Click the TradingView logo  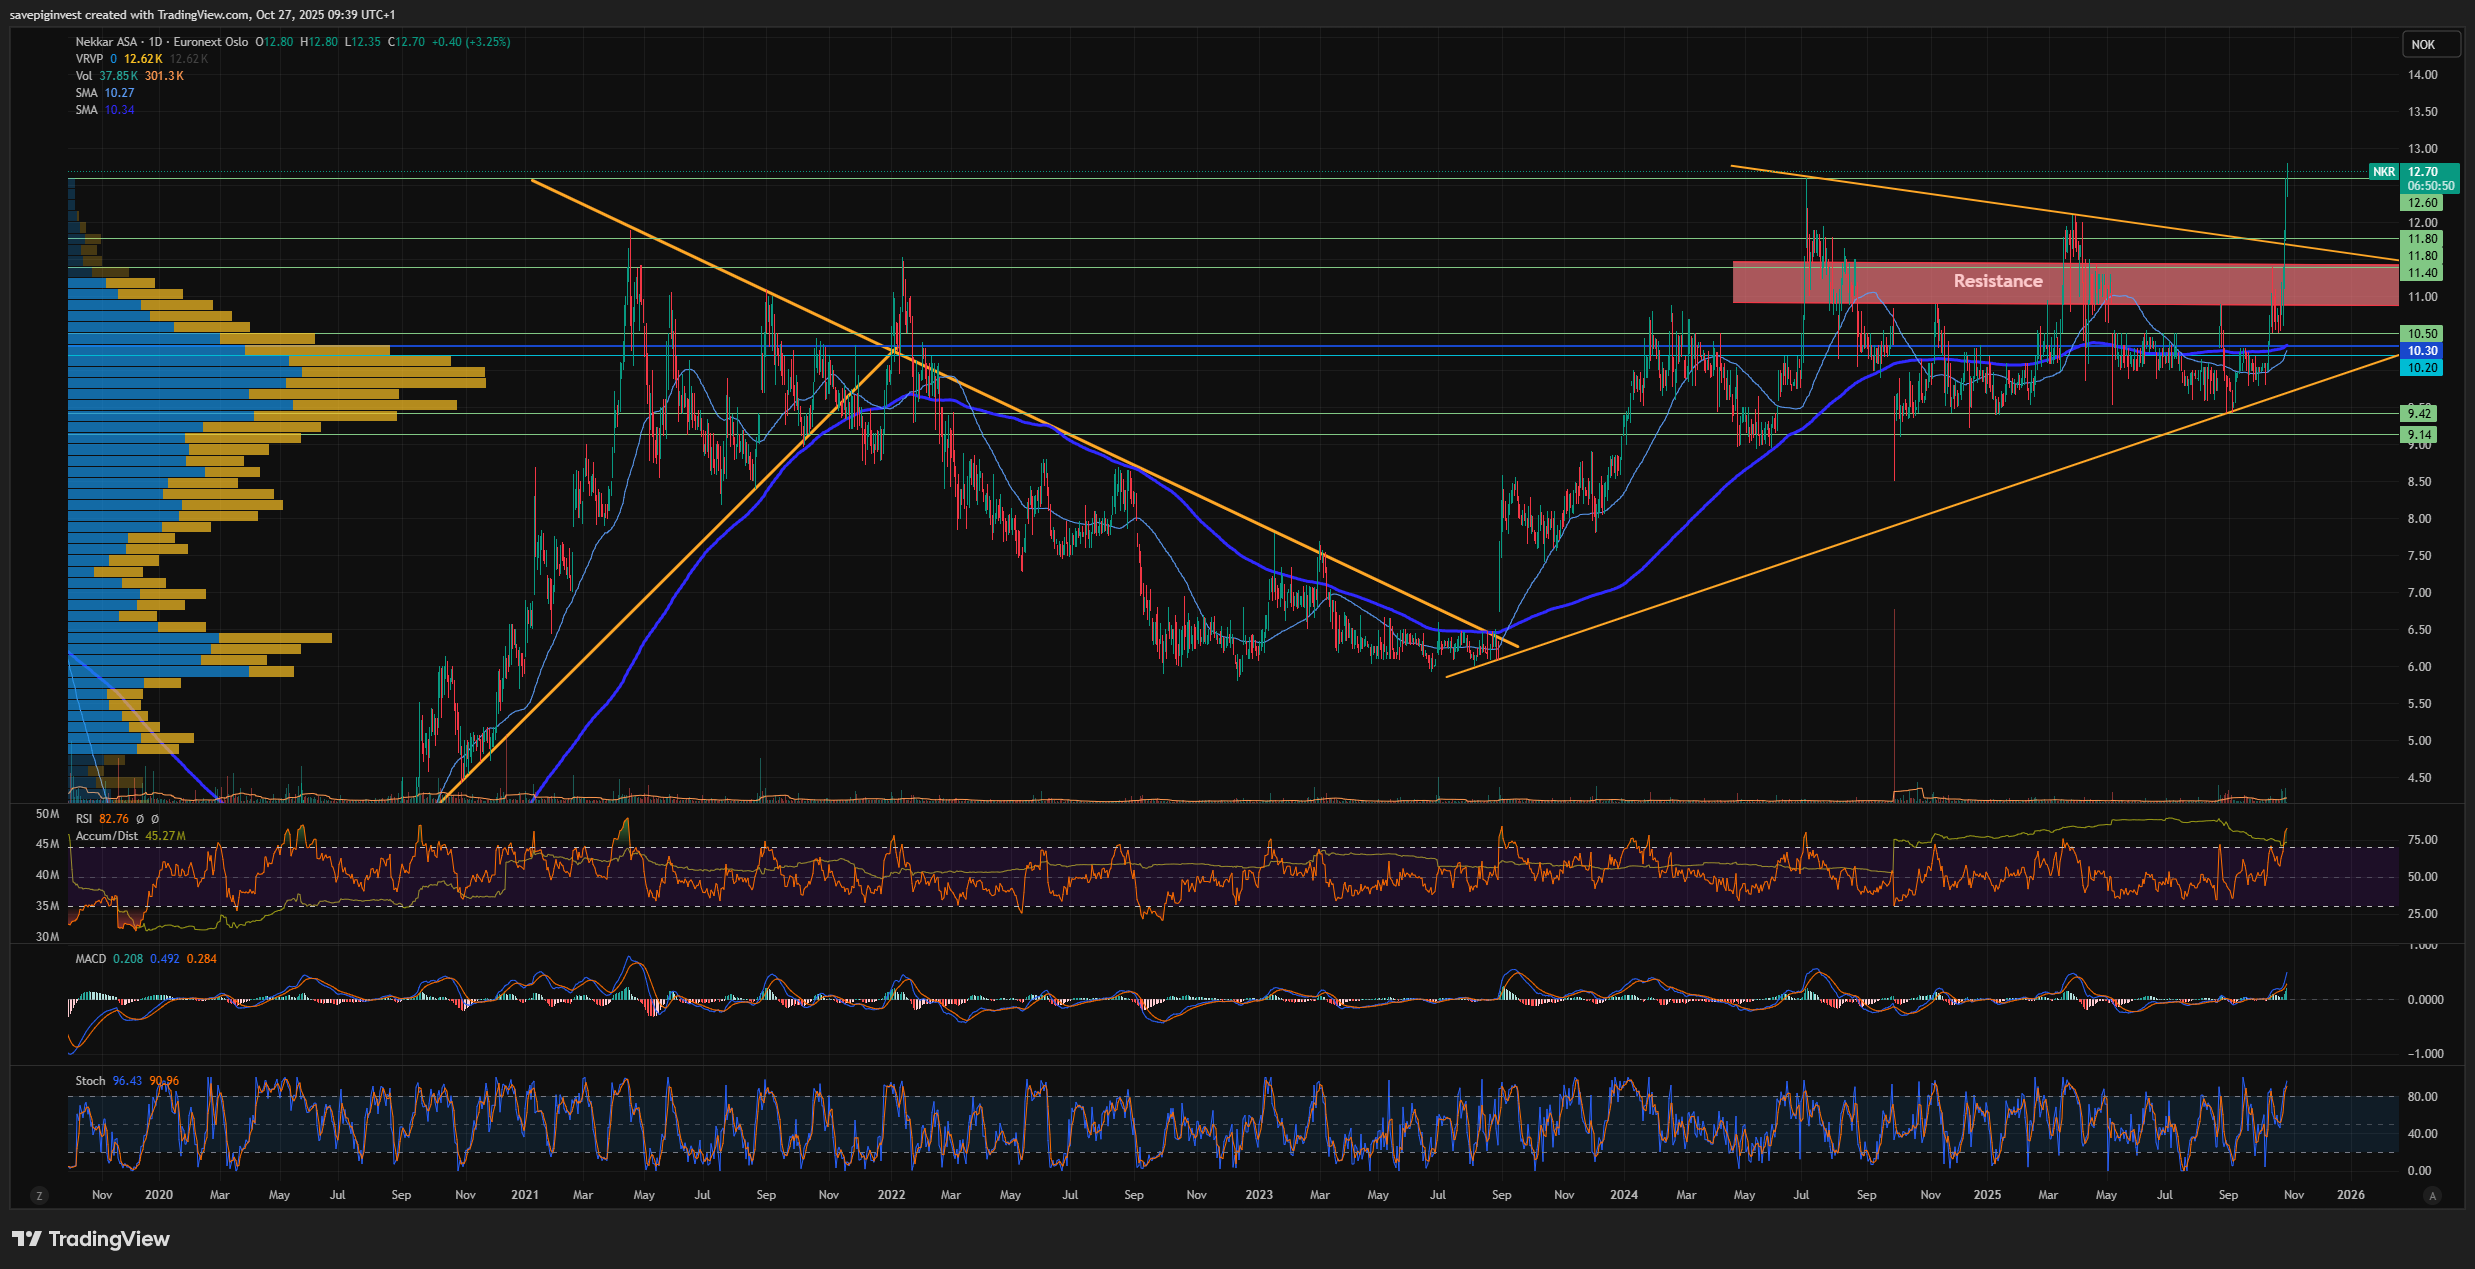point(91,1239)
